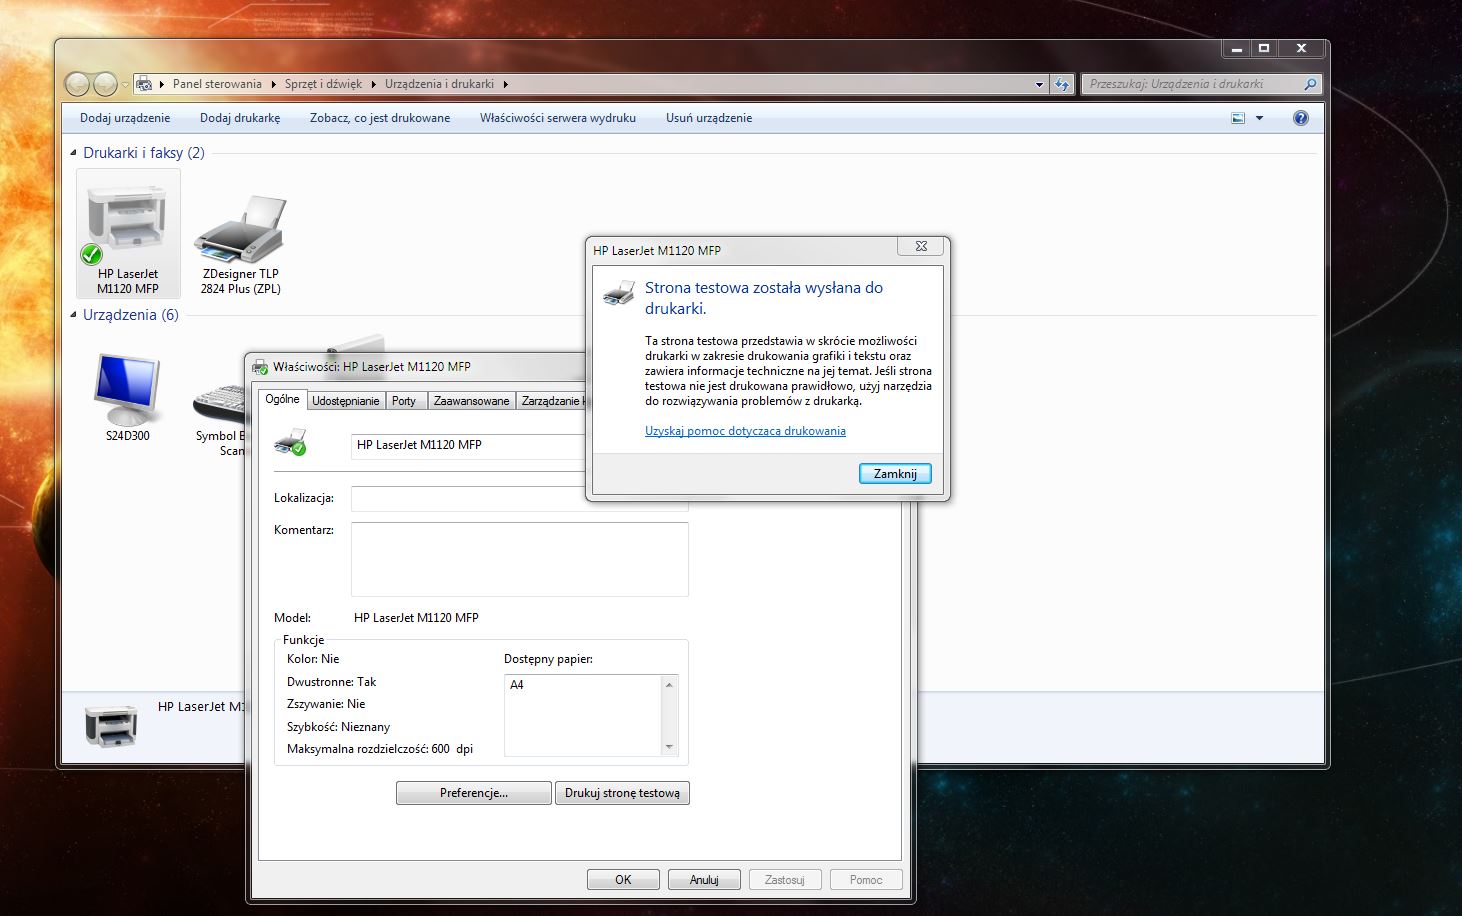Click Usuń urządzenie in toolbar
The image size is (1462, 916).
[x=709, y=118]
